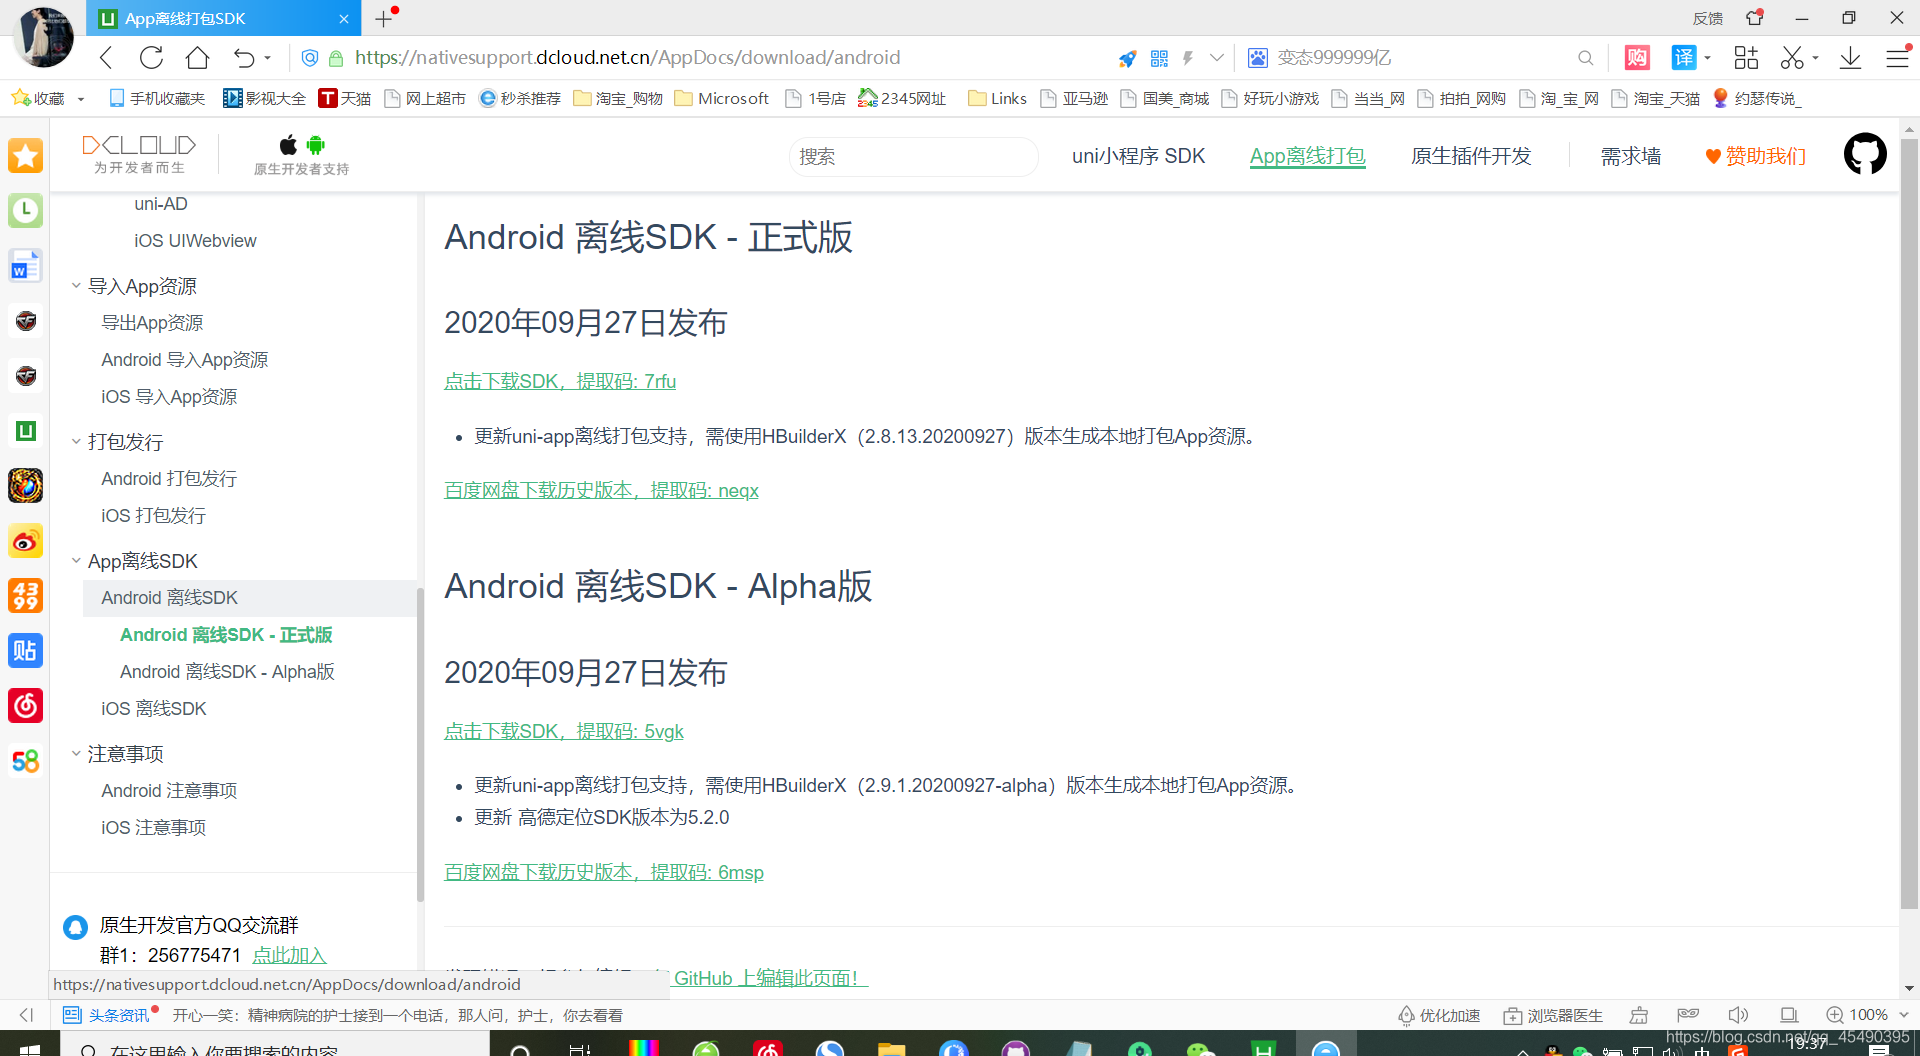
Task: Switch to the App离线打包SDK browser tab
Action: coord(224,18)
